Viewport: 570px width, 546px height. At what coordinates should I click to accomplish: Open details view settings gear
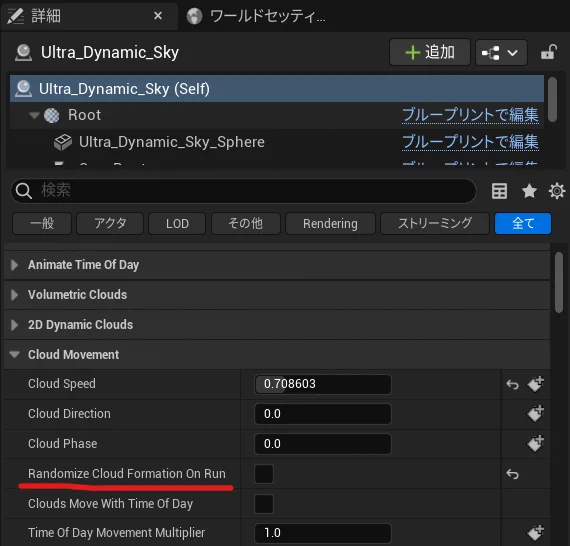coord(557,191)
